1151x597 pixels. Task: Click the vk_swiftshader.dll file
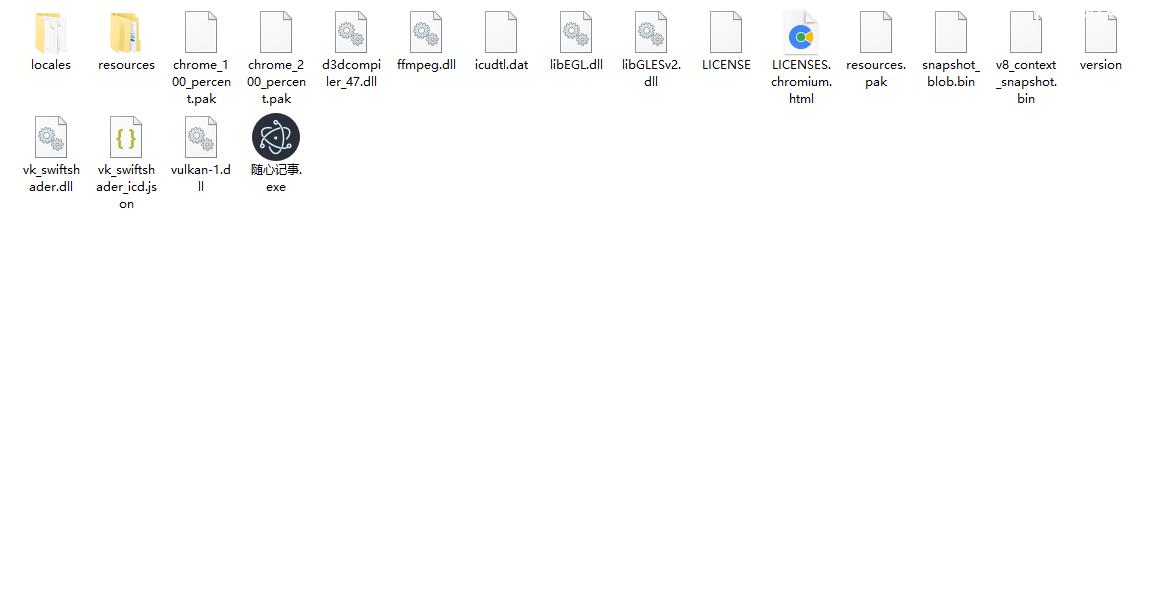point(51,138)
